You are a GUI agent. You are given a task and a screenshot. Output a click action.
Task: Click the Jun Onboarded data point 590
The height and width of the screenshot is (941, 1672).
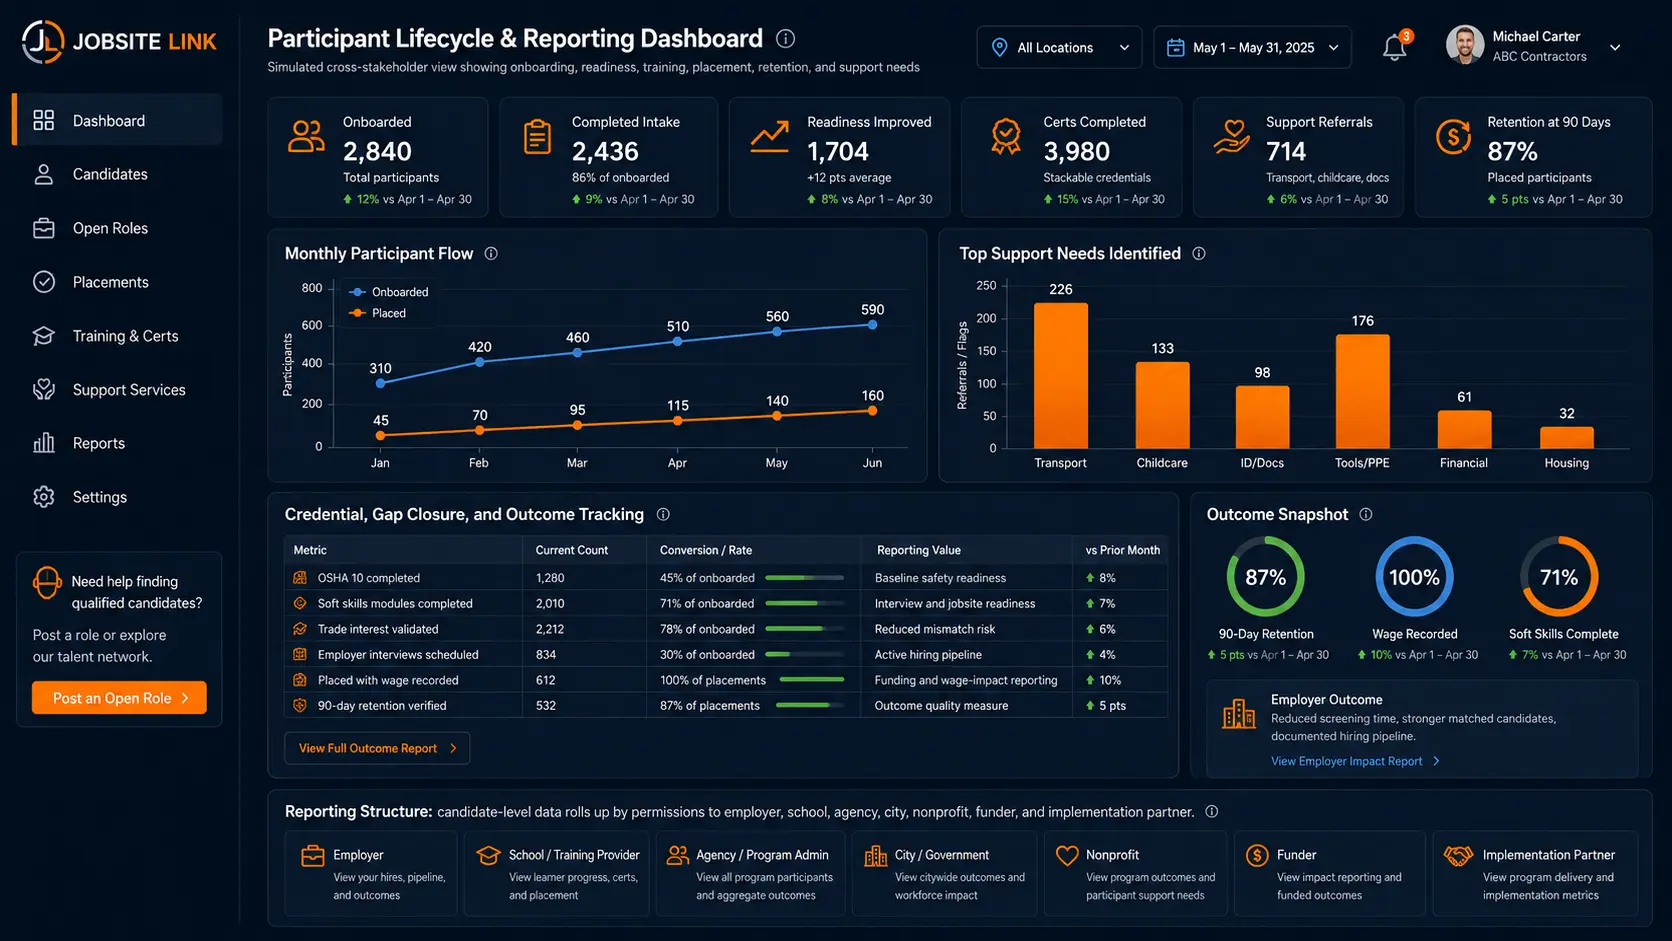tap(873, 325)
